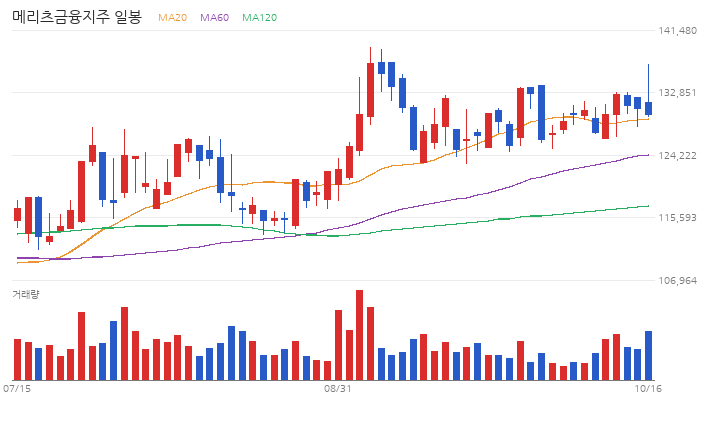Click the 141,480 price axis label
The height and width of the screenshot is (440, 720).
point(677,30)
